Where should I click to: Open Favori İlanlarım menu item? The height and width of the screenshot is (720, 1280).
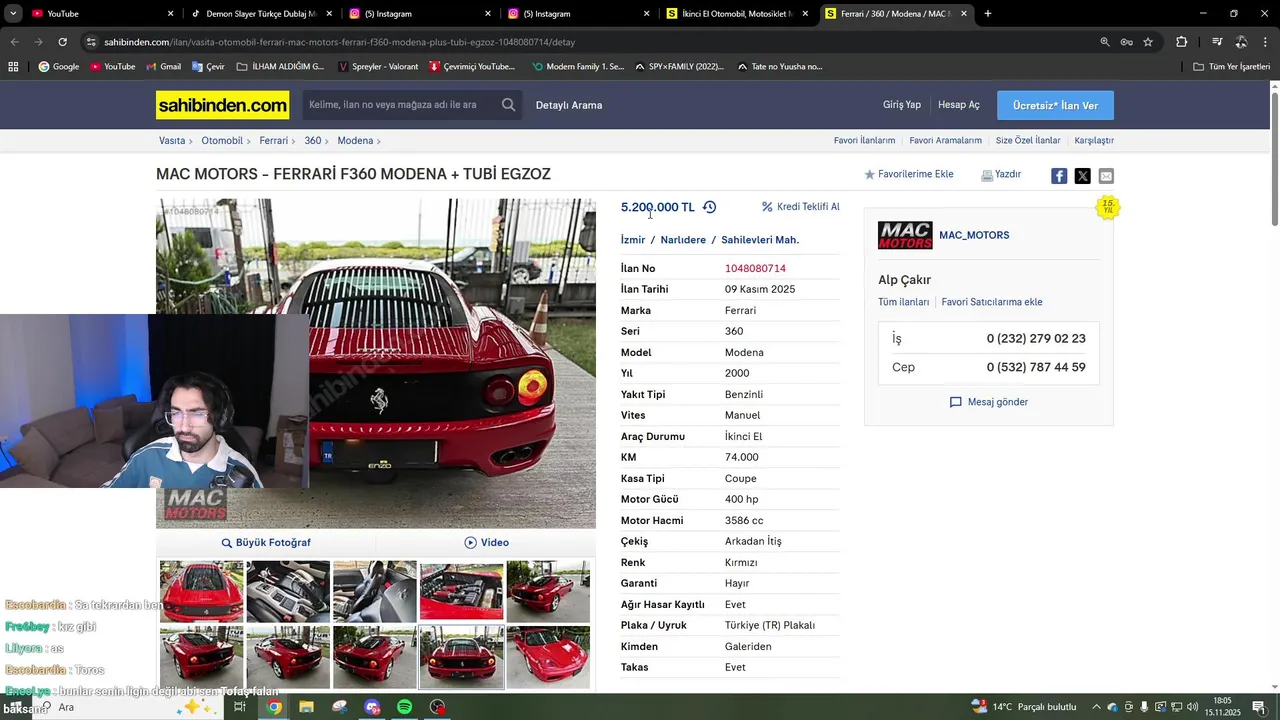864,141
